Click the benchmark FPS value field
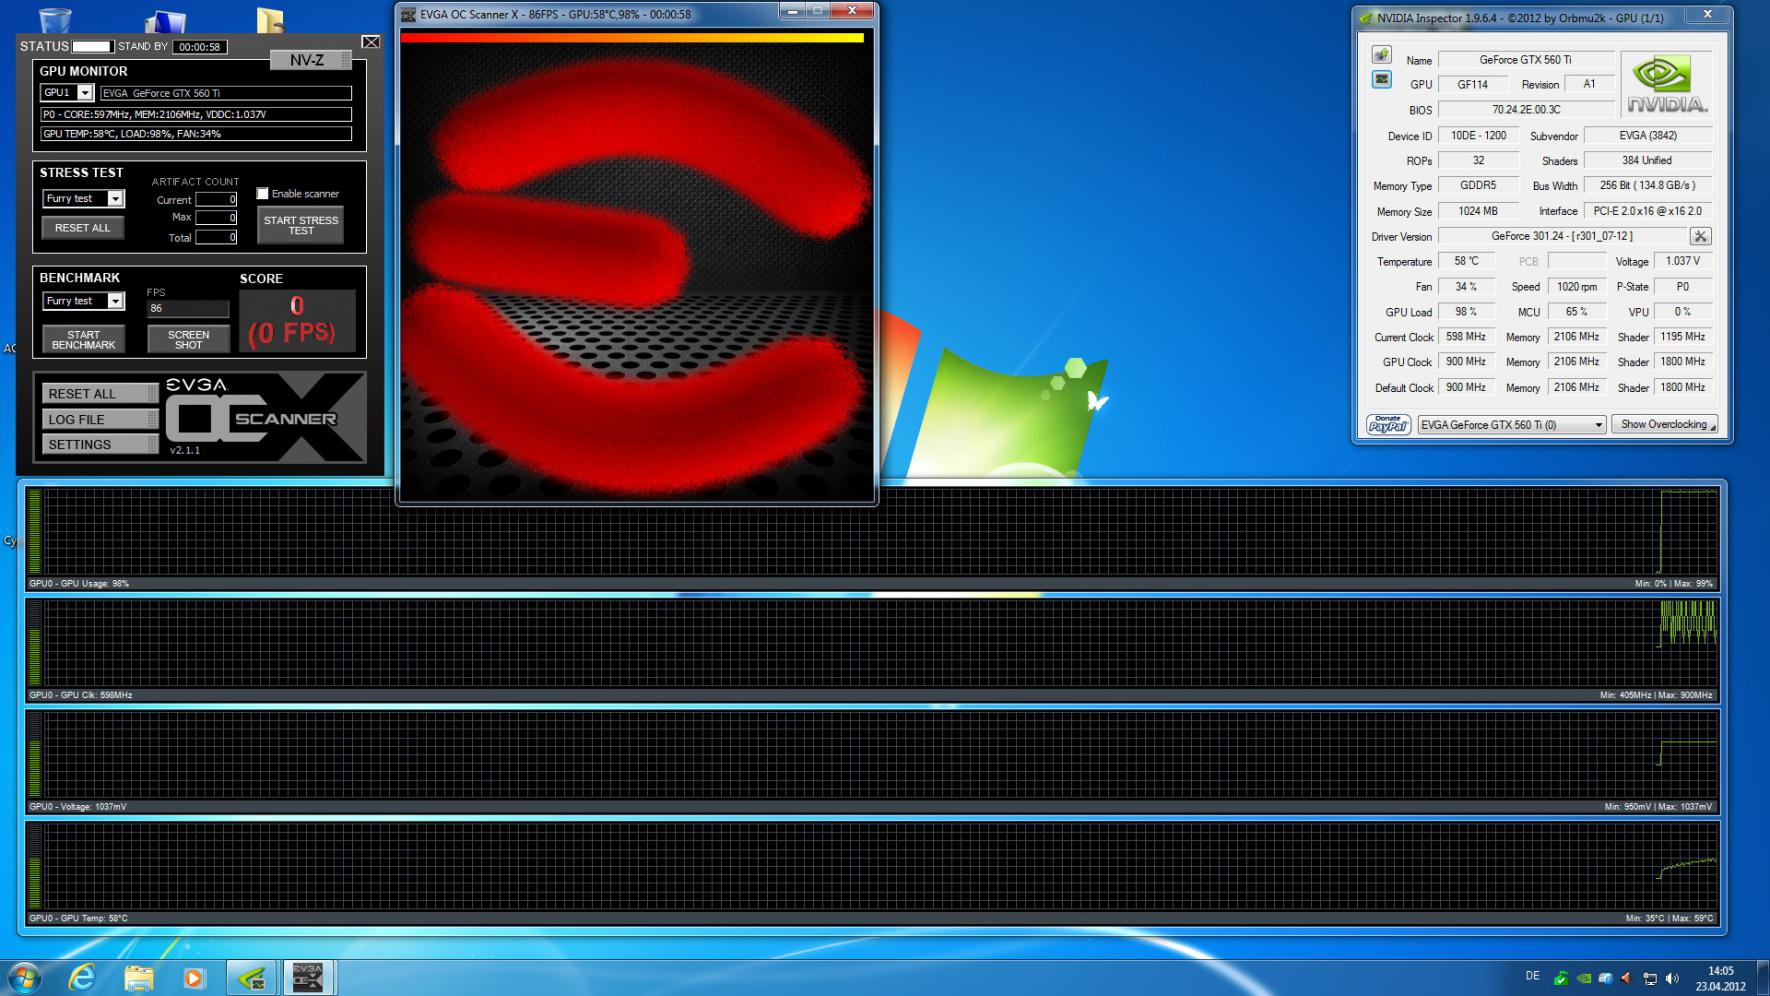This screenshot has width=1770, height=996. click(x=188, y=309)
